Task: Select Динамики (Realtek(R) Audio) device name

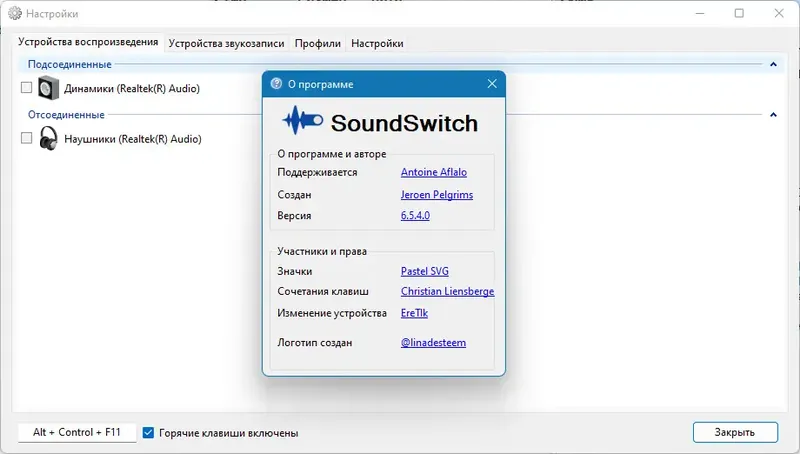Action: click(132, 88)
